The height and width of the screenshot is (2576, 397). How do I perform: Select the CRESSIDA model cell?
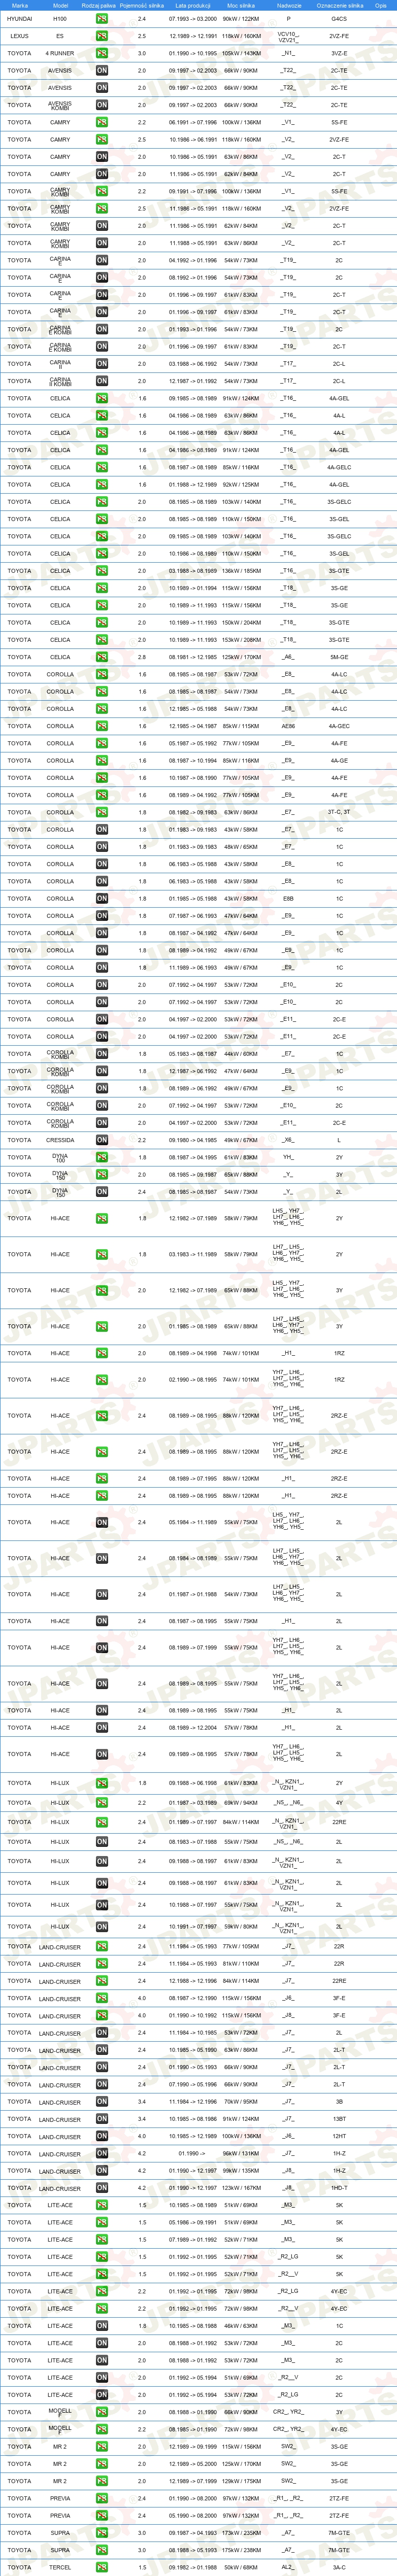pos(60,1140)
